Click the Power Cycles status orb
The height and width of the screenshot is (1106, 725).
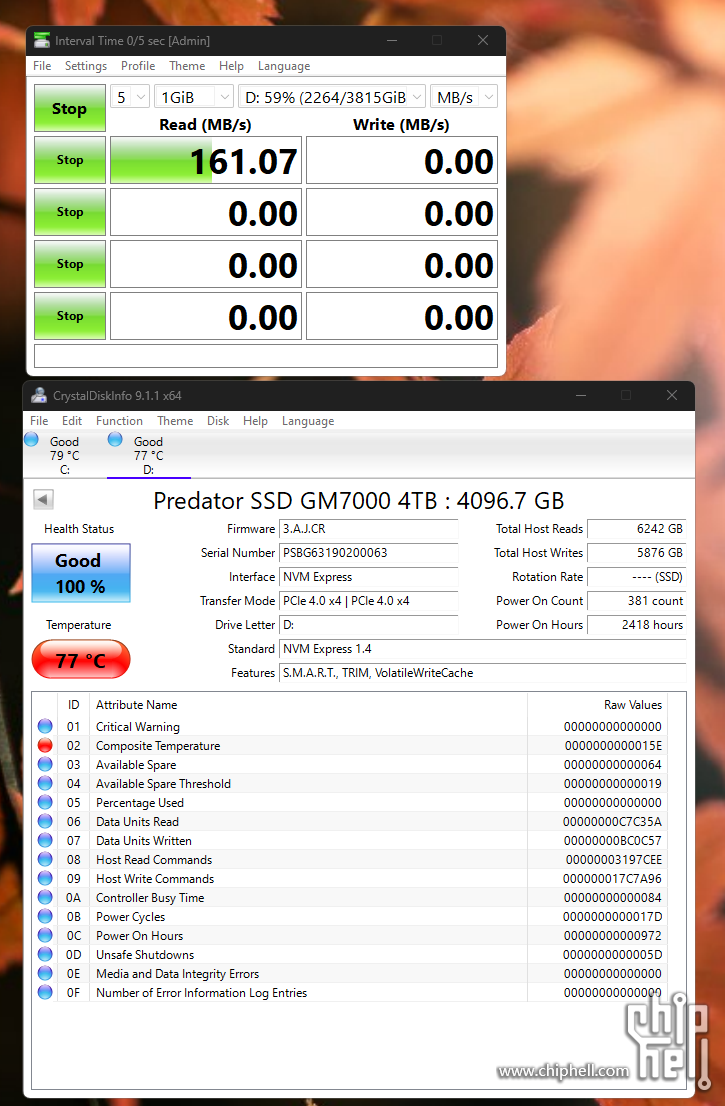[x=45, y=916]
